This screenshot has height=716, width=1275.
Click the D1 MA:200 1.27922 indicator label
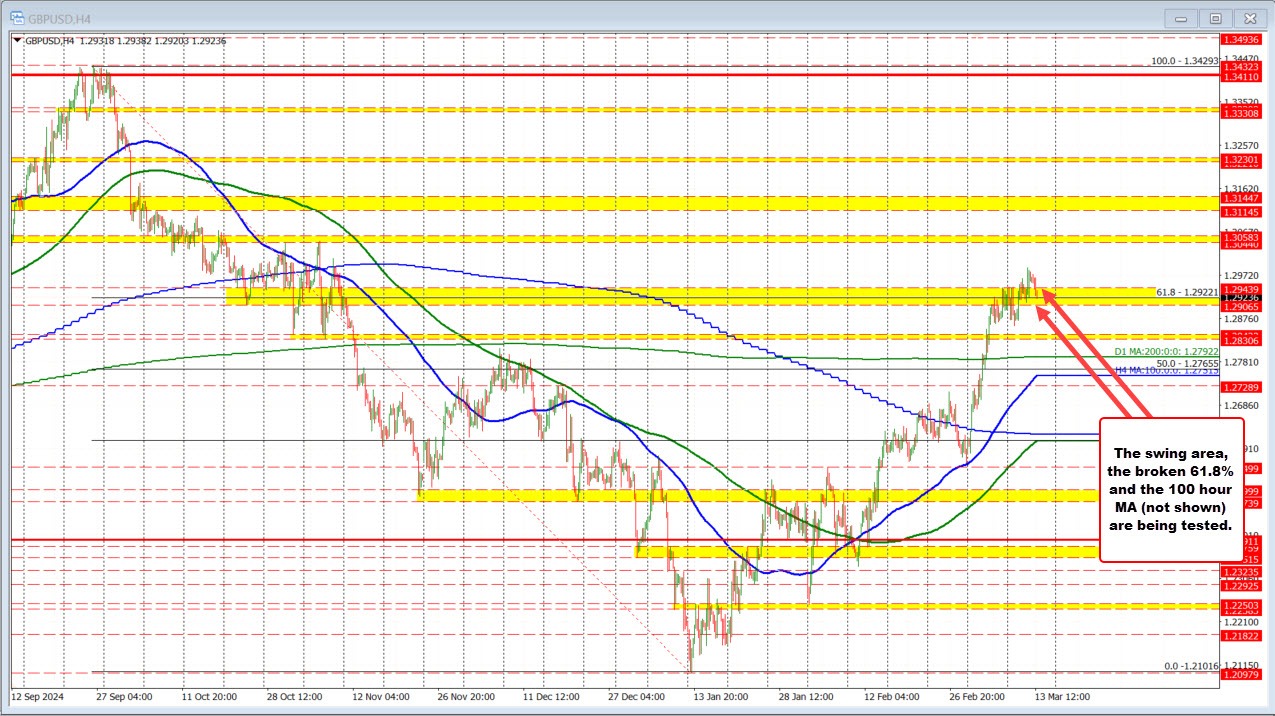1167,351
